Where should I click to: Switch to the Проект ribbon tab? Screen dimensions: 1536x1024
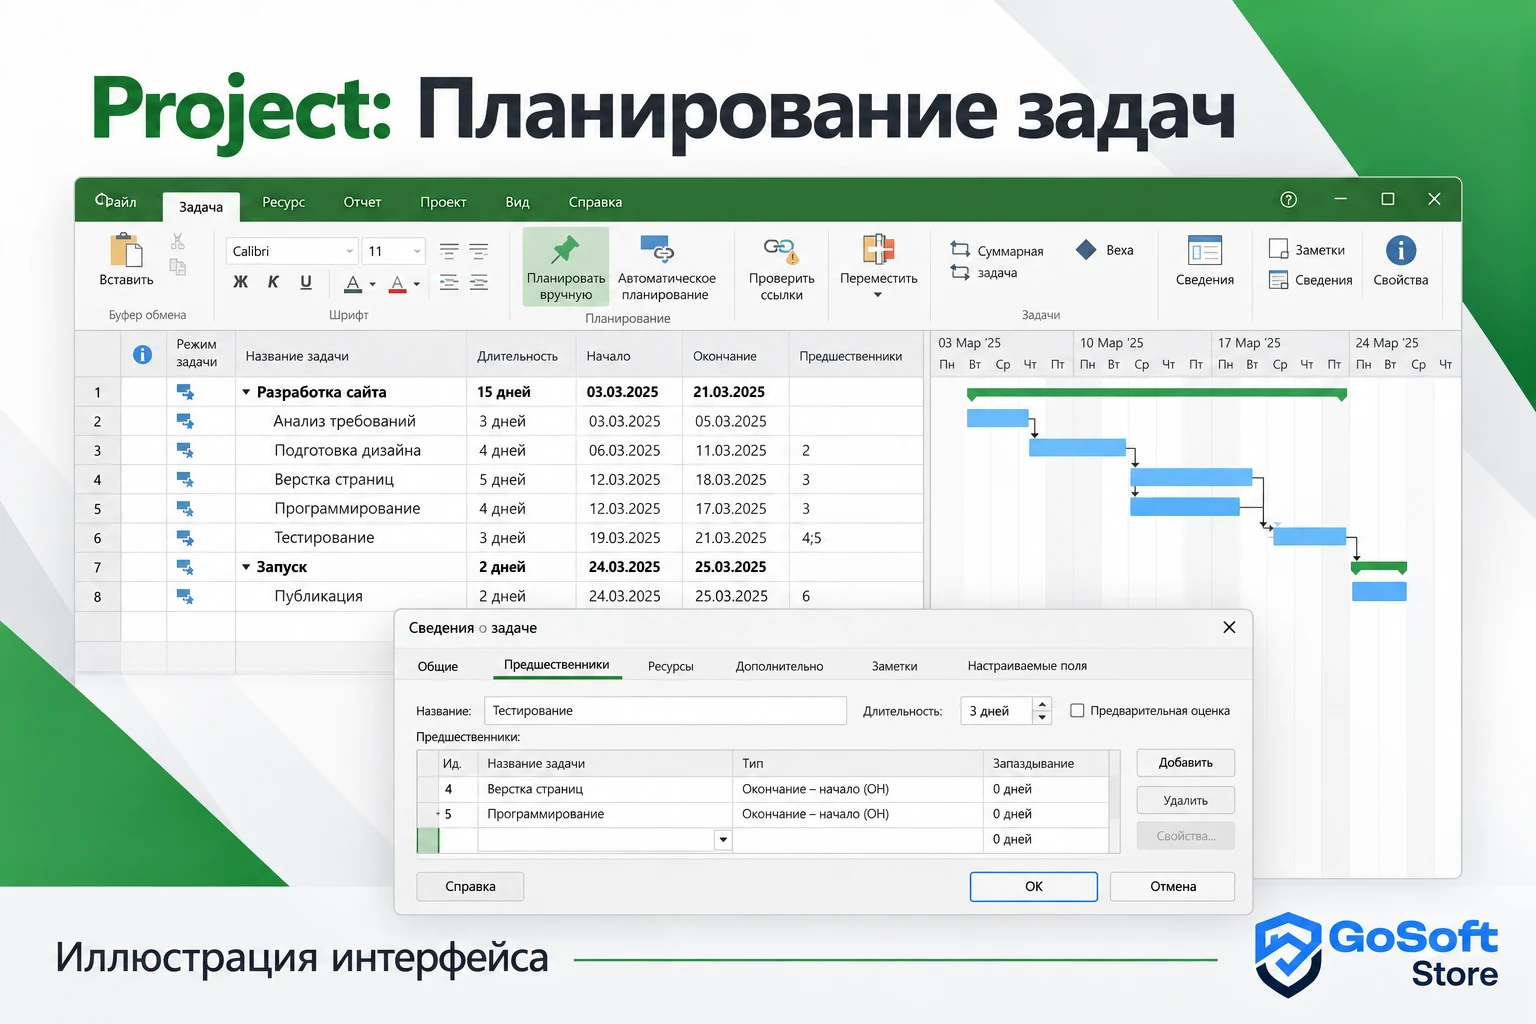point(443,202)
